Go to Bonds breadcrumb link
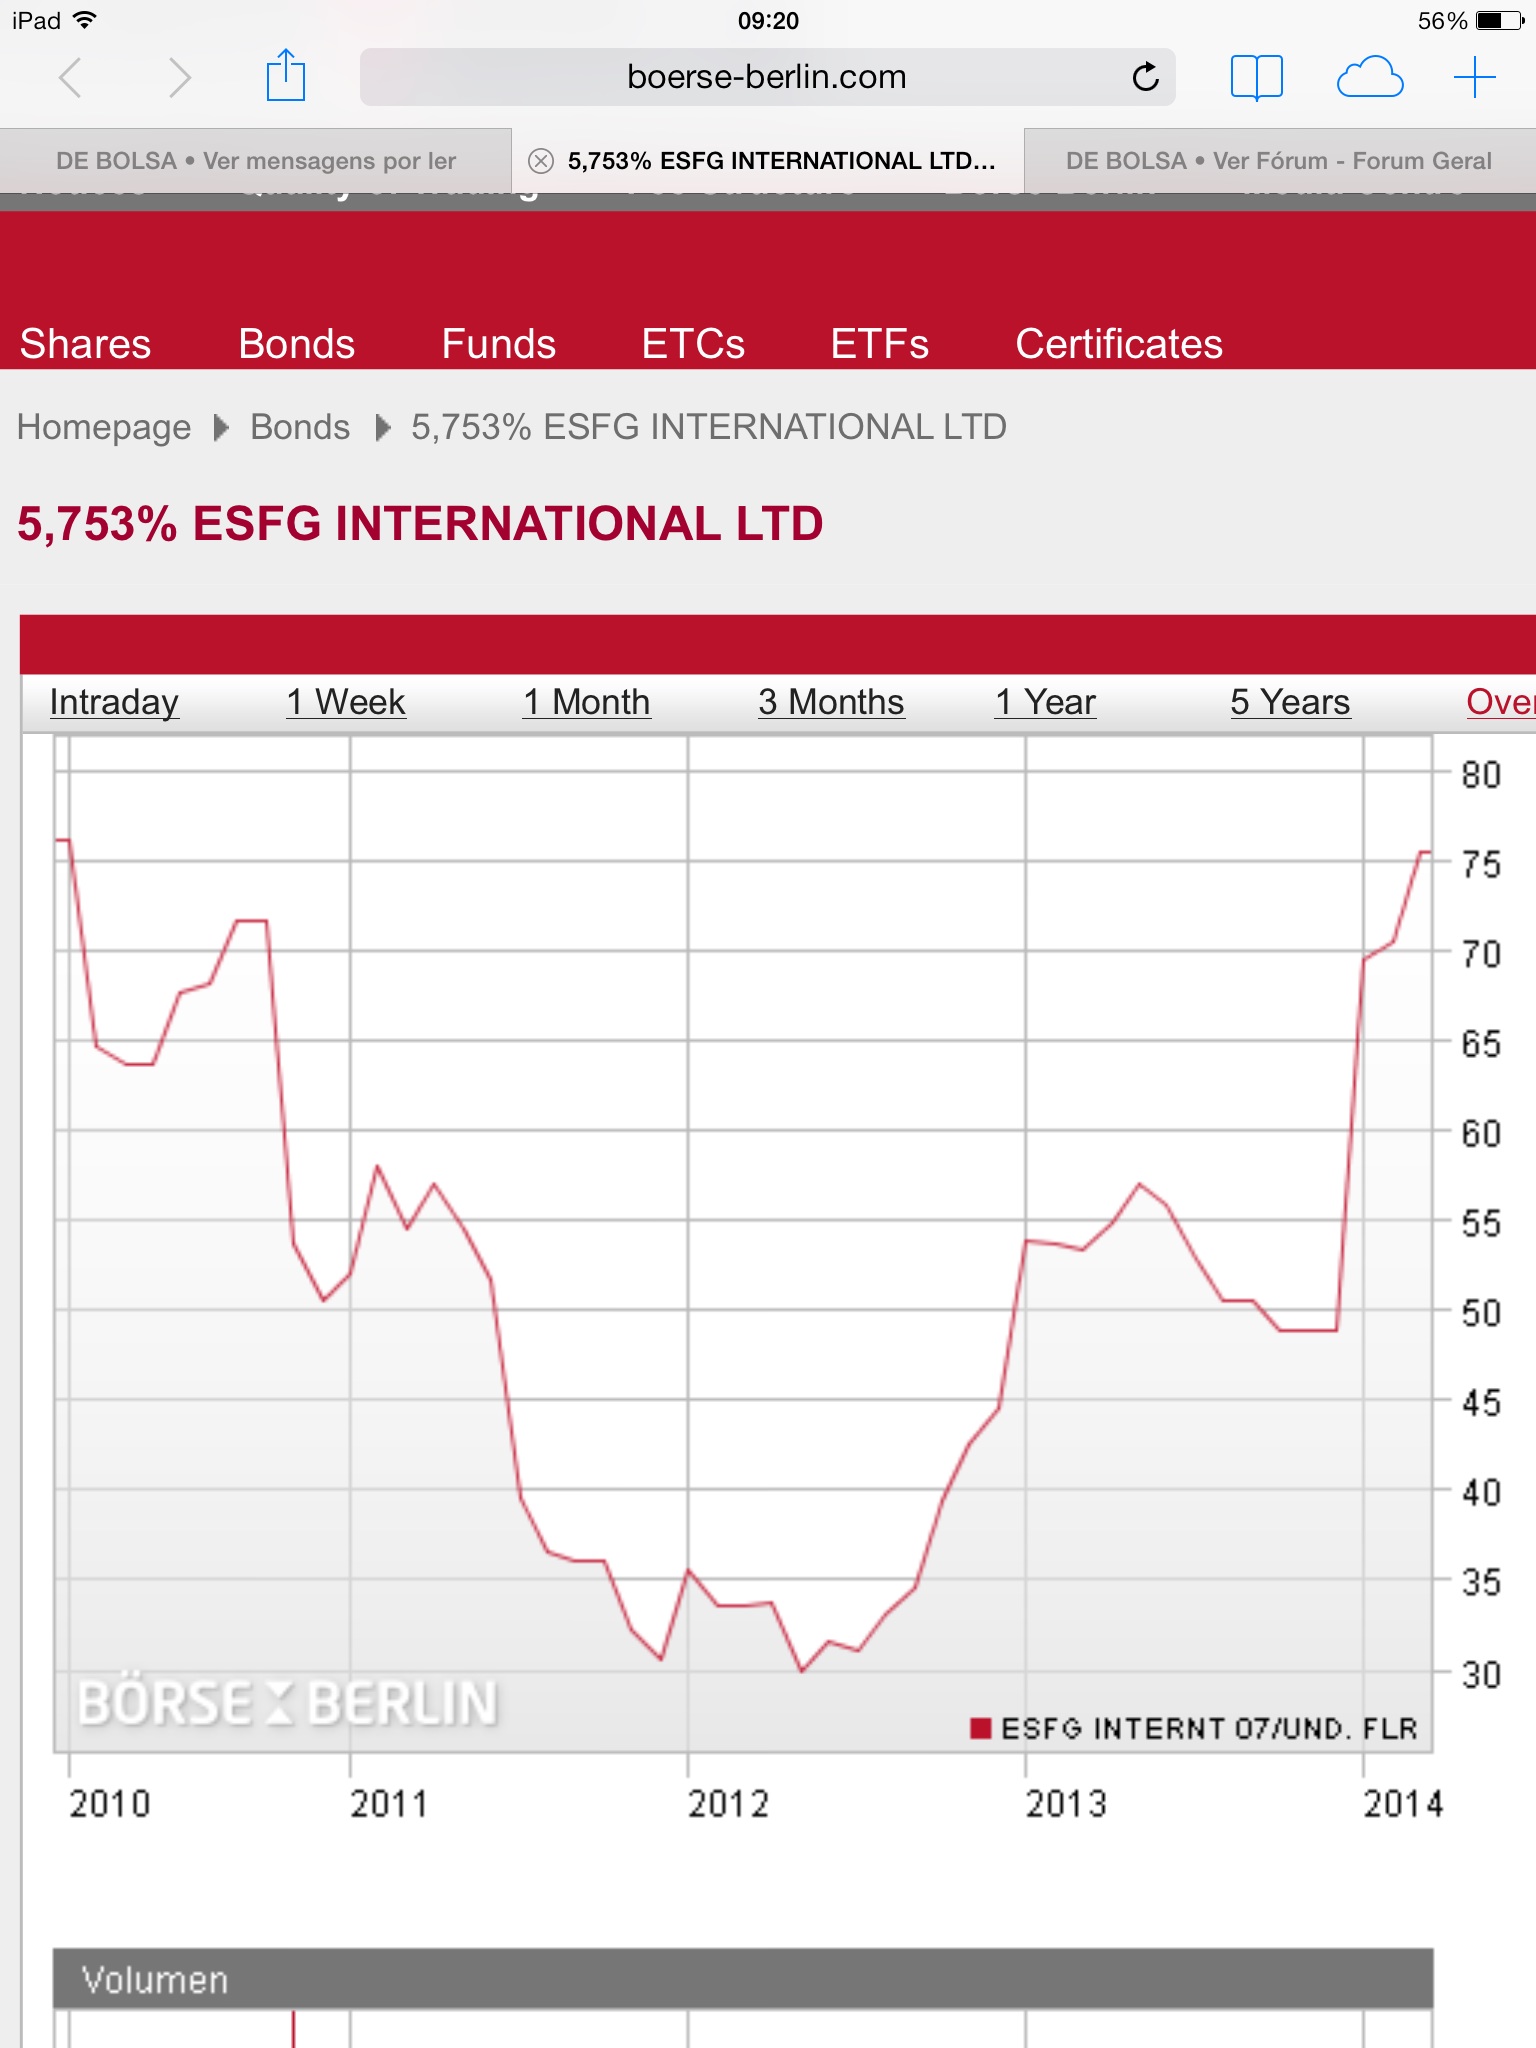Image resolution: width=1536 pixels, height=2048 pixels. [x=300, y=427]
